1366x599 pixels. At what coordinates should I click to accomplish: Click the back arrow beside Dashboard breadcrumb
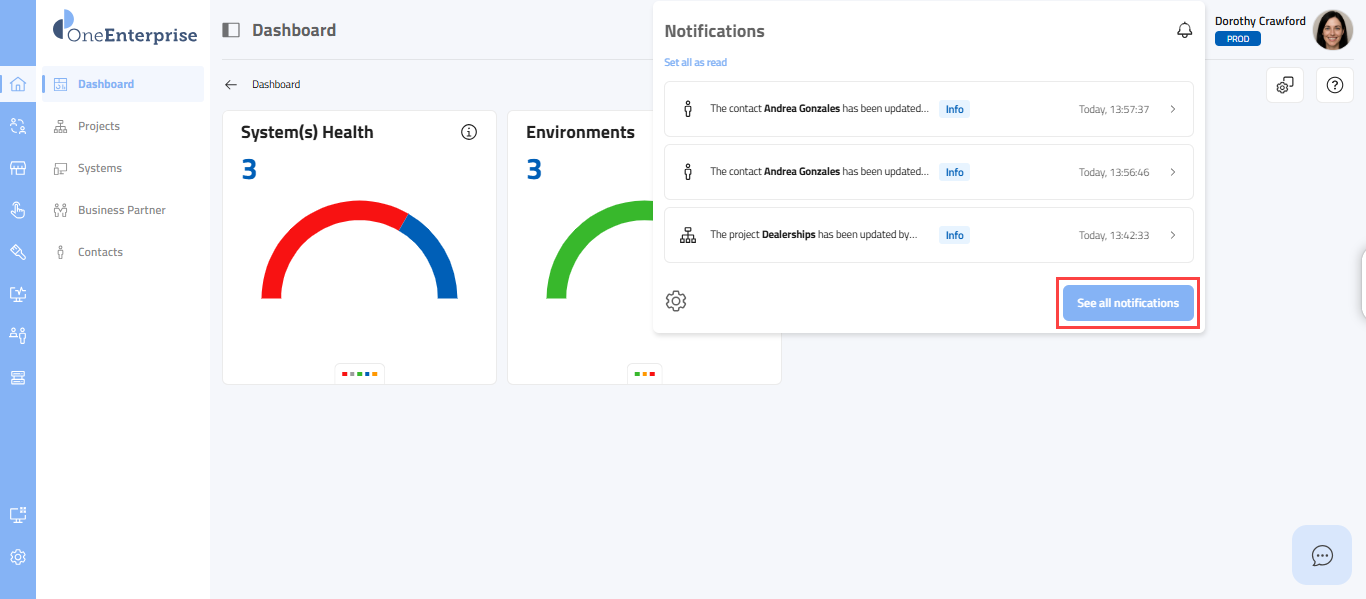pyautogui.click(x=231, y=85)
